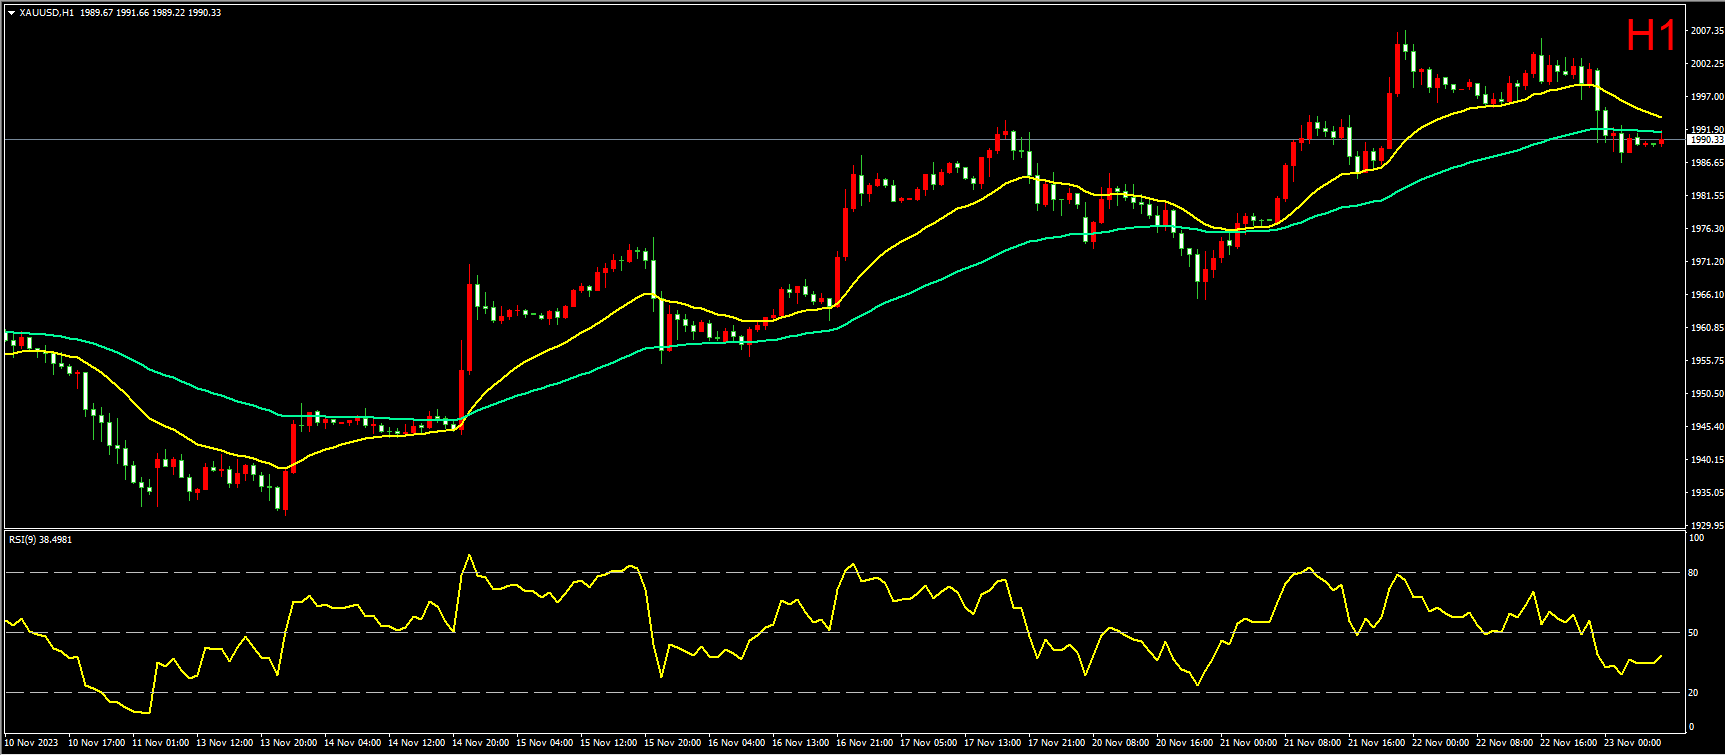Click the 11 Nov 01:00 time label
1725x756 pixels.
coord(160,743)
